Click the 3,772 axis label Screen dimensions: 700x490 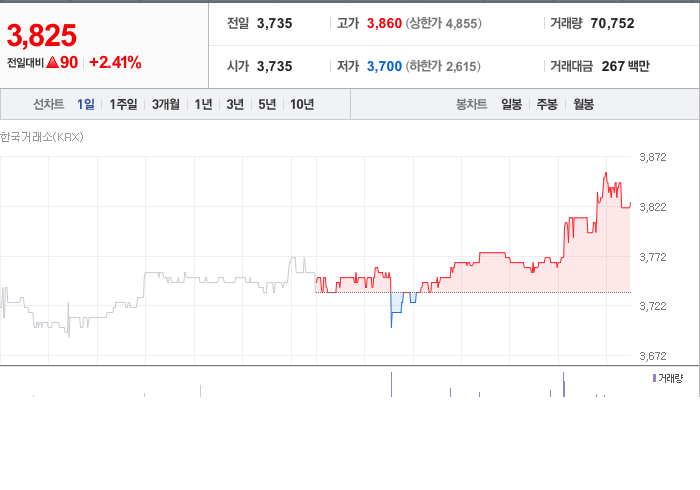point(652,257)
